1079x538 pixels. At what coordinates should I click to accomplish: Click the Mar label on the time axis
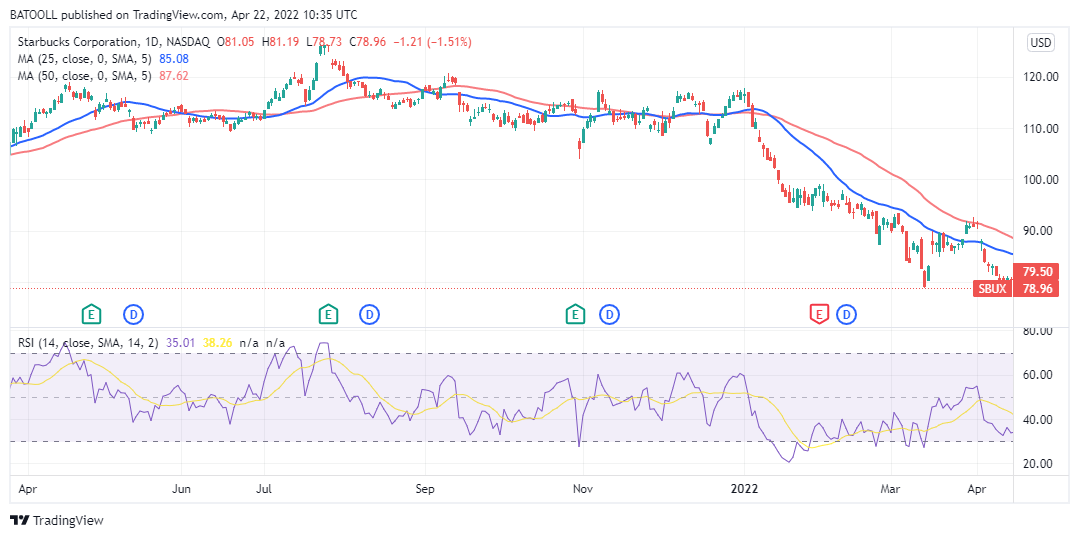890,488
